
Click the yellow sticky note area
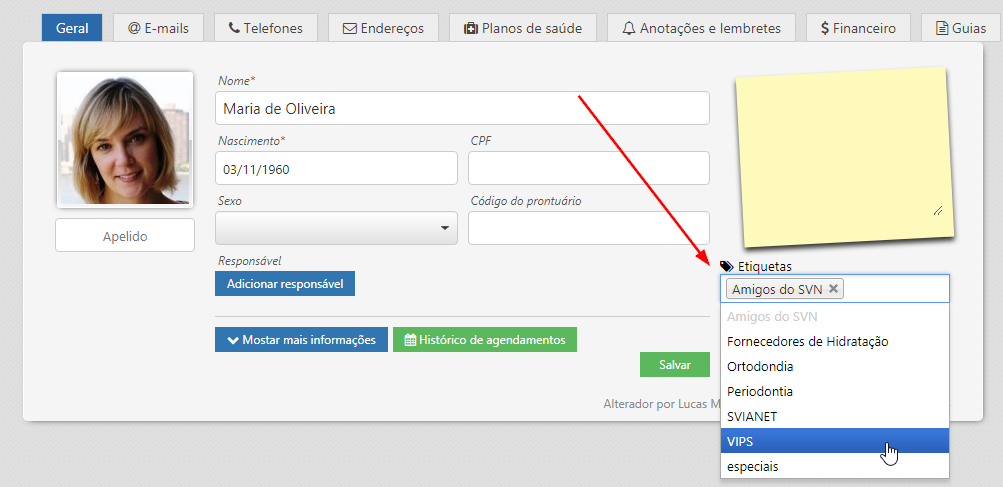point(844,156)
